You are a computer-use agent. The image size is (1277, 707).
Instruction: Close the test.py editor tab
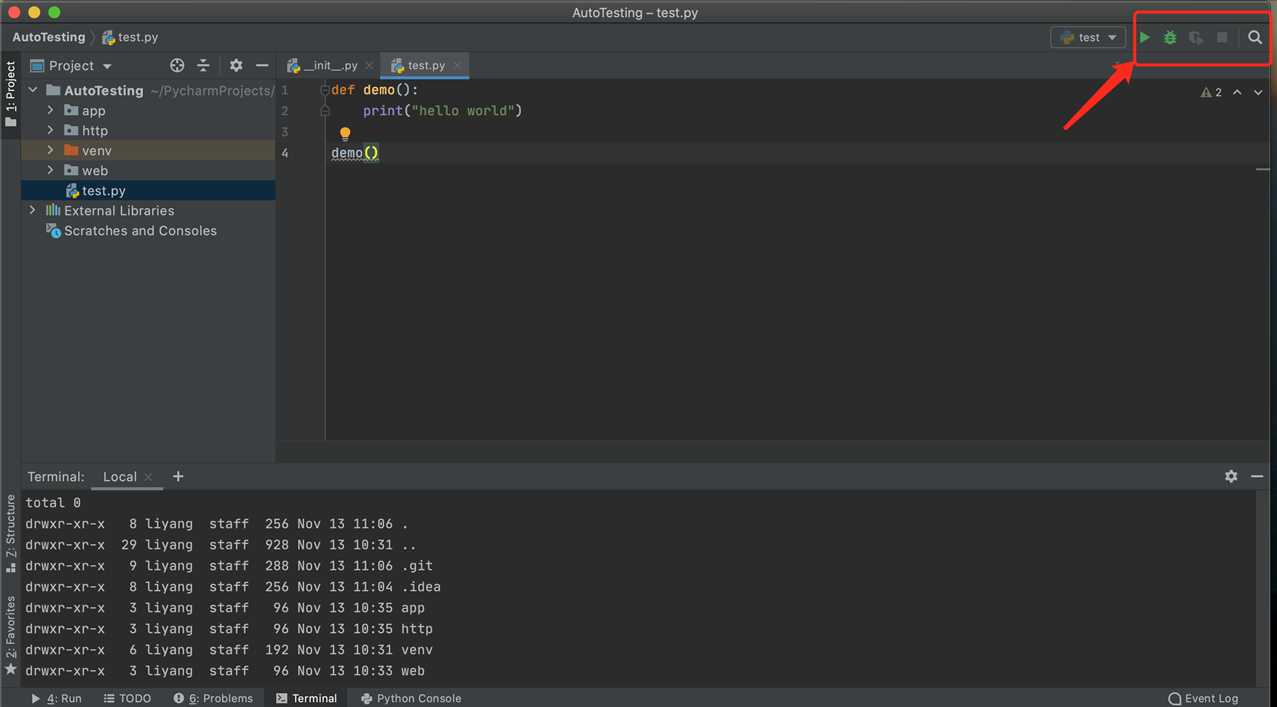(x=457, y=65)
